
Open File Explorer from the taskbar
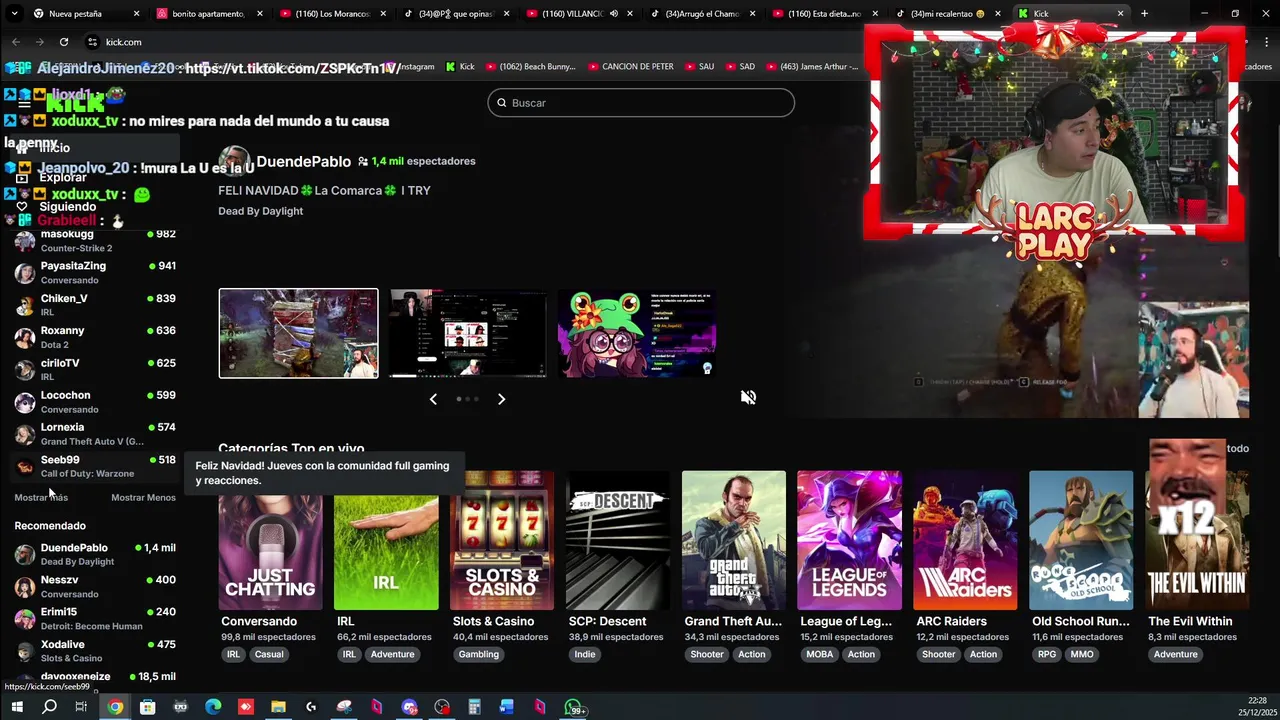[278, 707]
